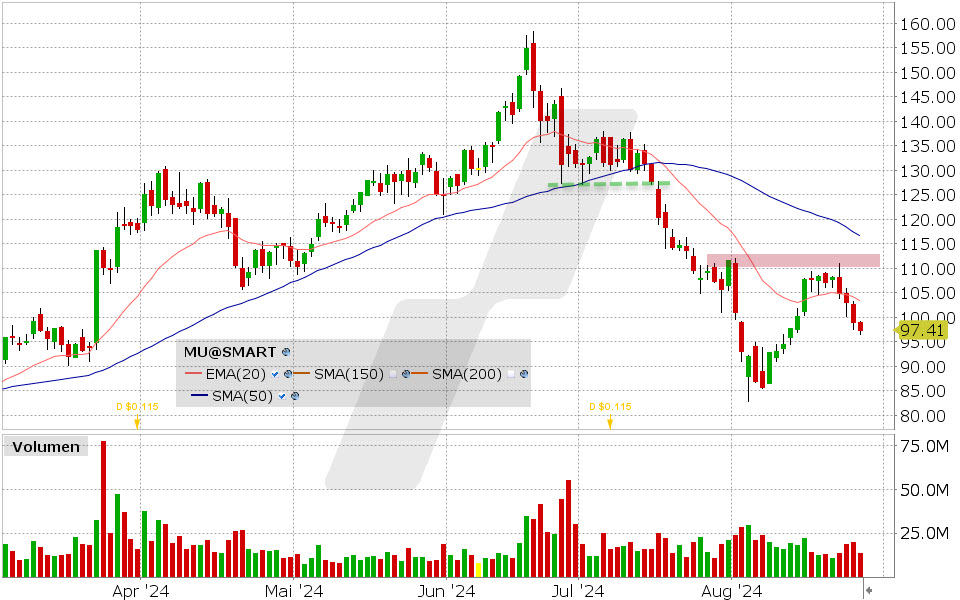Click the SMA(150) legend label

coord(349,374)
